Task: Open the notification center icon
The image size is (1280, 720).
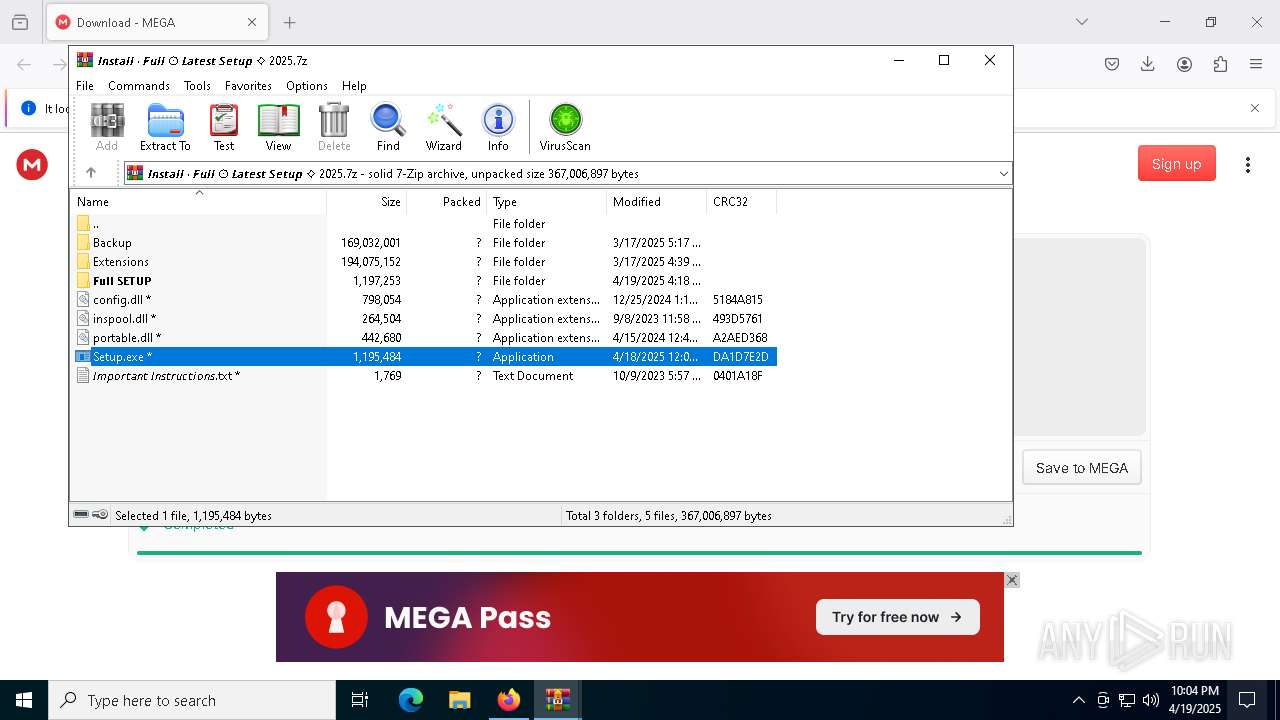Action: pos(1247,700)
